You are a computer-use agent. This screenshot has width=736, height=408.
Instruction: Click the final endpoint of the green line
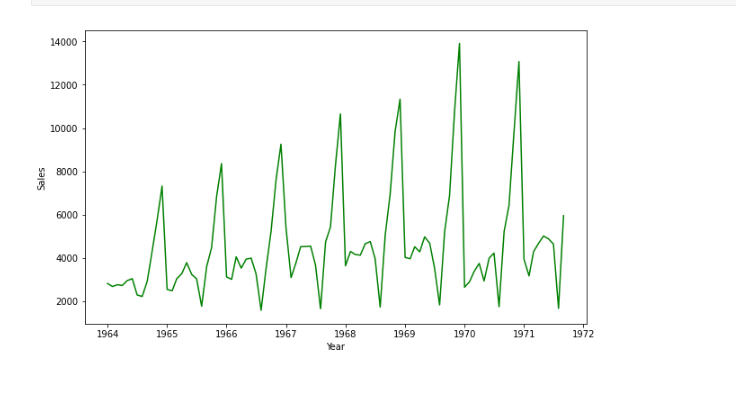(x=563, y=216)
